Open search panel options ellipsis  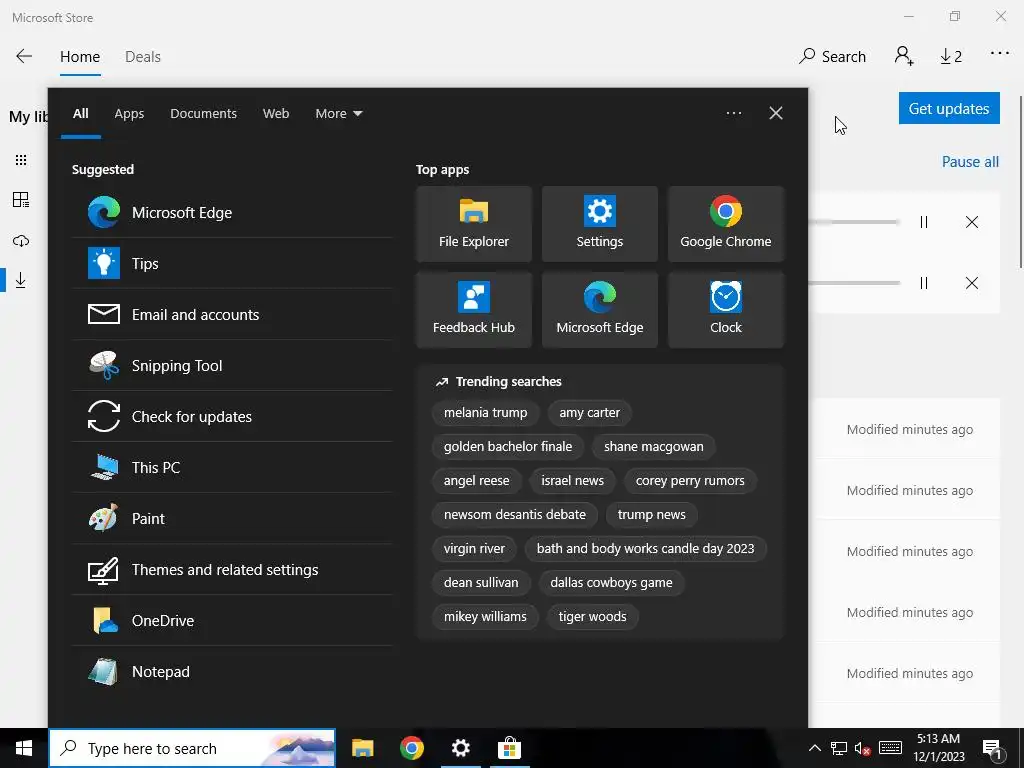(733, 113)
